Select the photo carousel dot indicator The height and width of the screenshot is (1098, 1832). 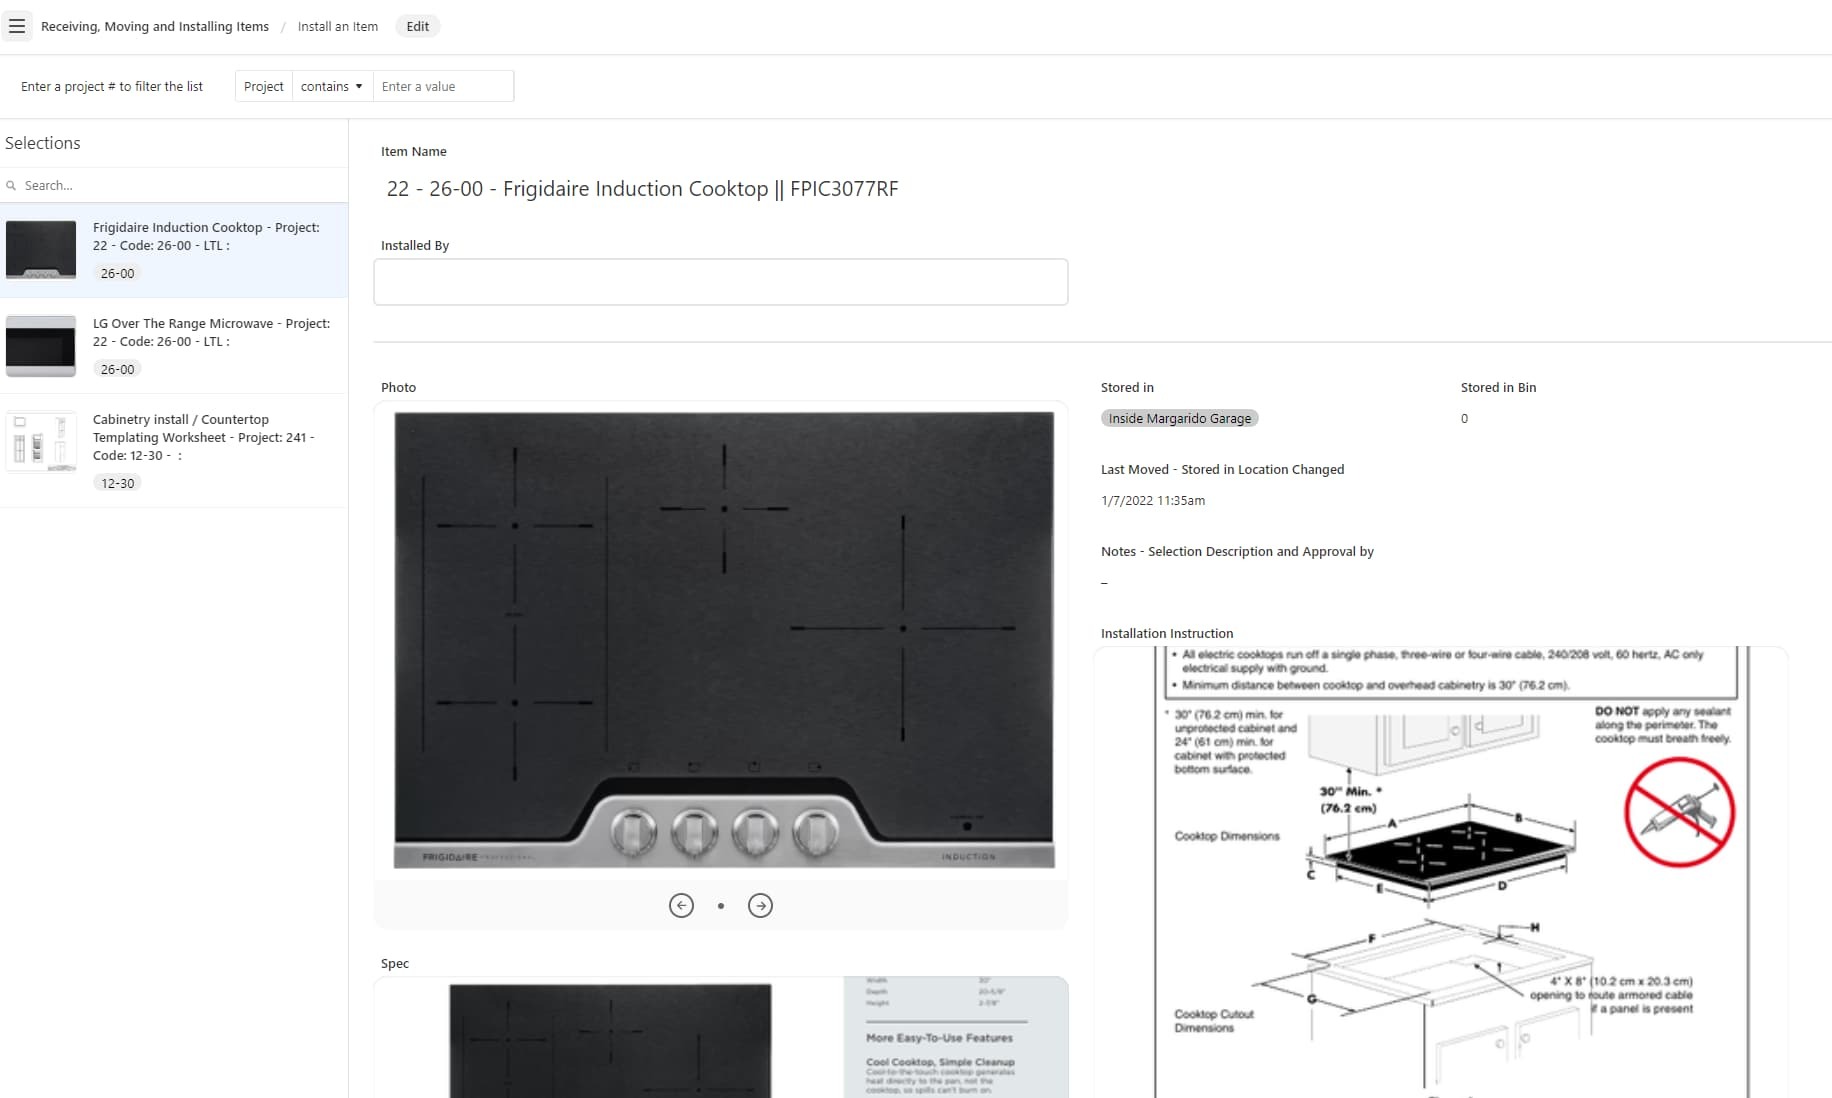pyautogui.click(x=721, y=906)
